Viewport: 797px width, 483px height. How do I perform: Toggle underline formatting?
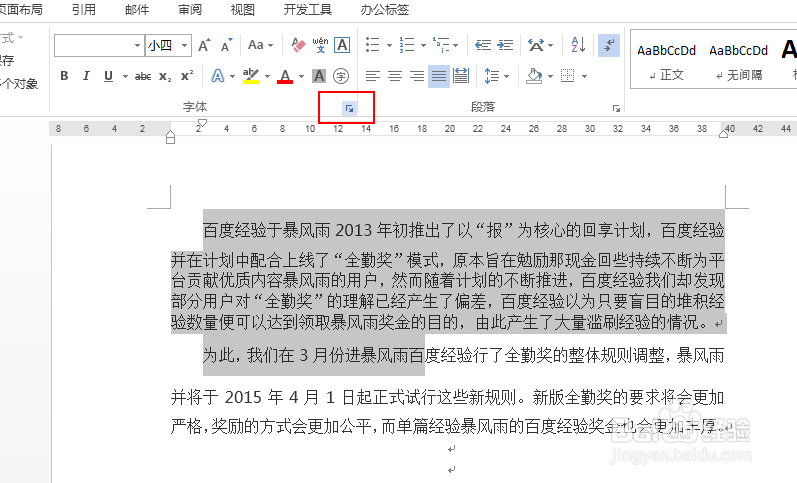point(108,76)
